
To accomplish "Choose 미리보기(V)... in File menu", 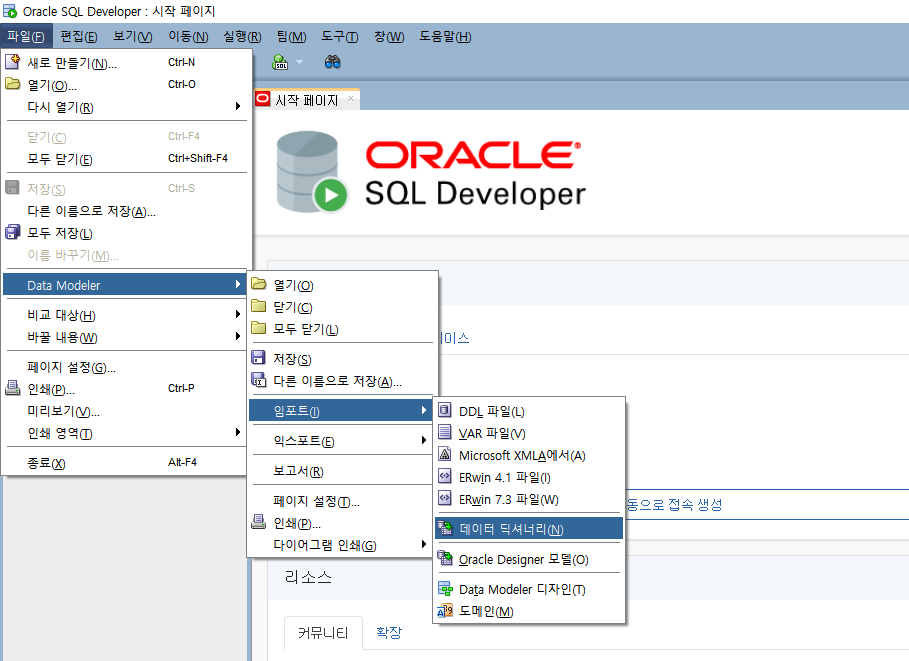I will point(125,411).
